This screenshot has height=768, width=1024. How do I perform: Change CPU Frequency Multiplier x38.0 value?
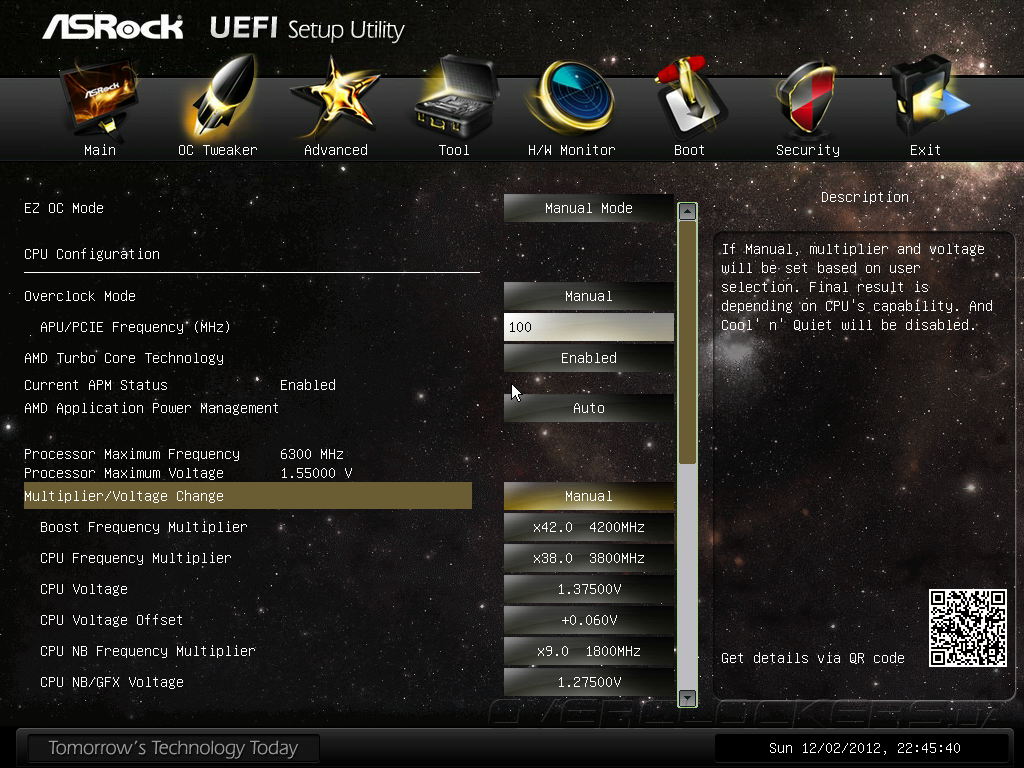[x=588, y=558]
